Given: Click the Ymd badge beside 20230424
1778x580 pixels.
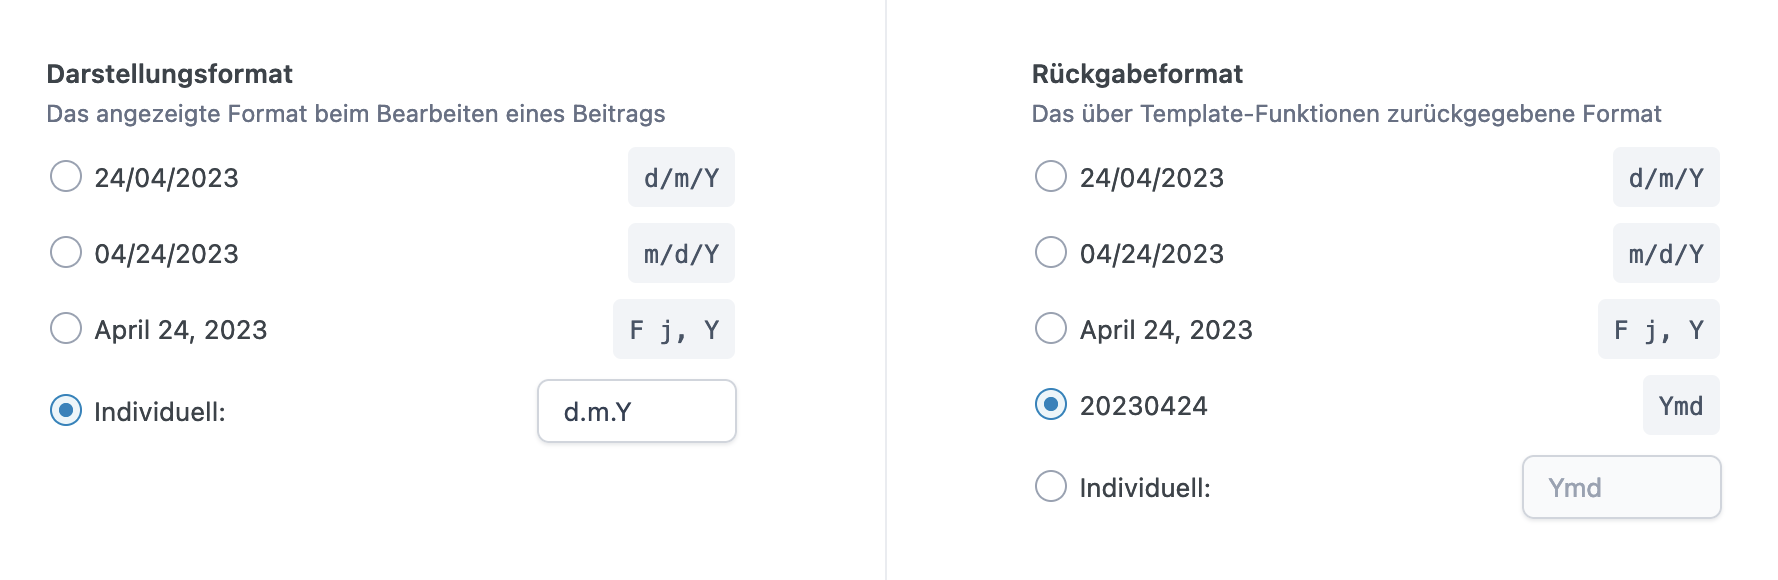Looking at the screenshot, I should click(x=1681, y=405).
